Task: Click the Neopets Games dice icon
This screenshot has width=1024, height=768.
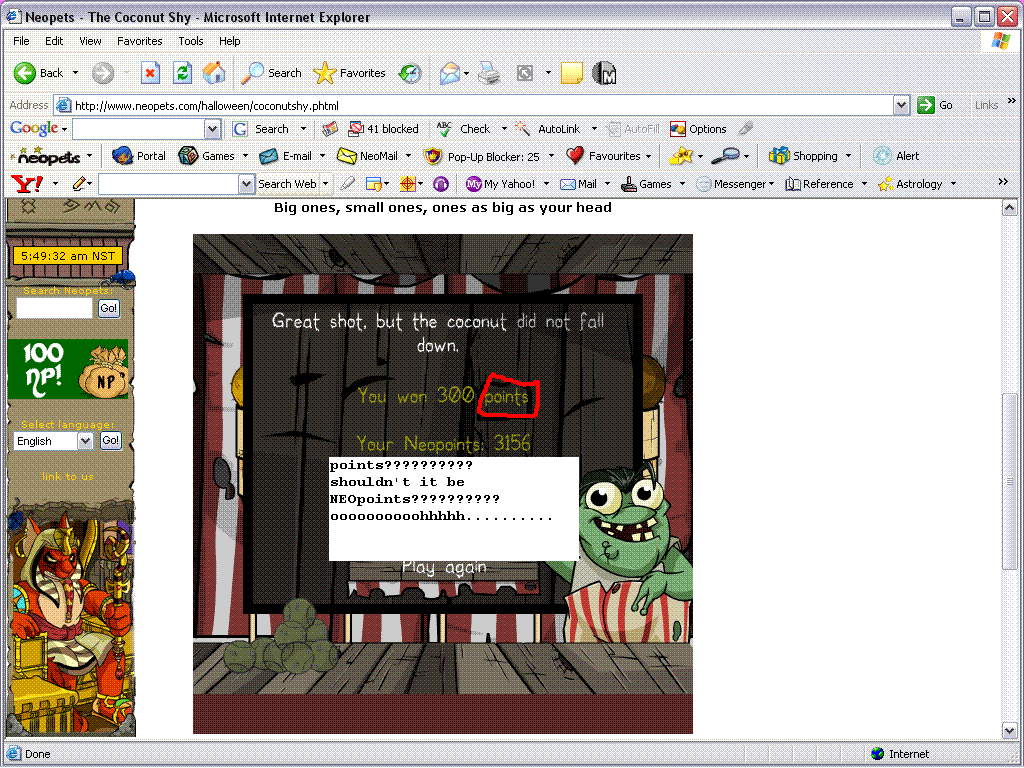Action: click(x=188, y=156)
